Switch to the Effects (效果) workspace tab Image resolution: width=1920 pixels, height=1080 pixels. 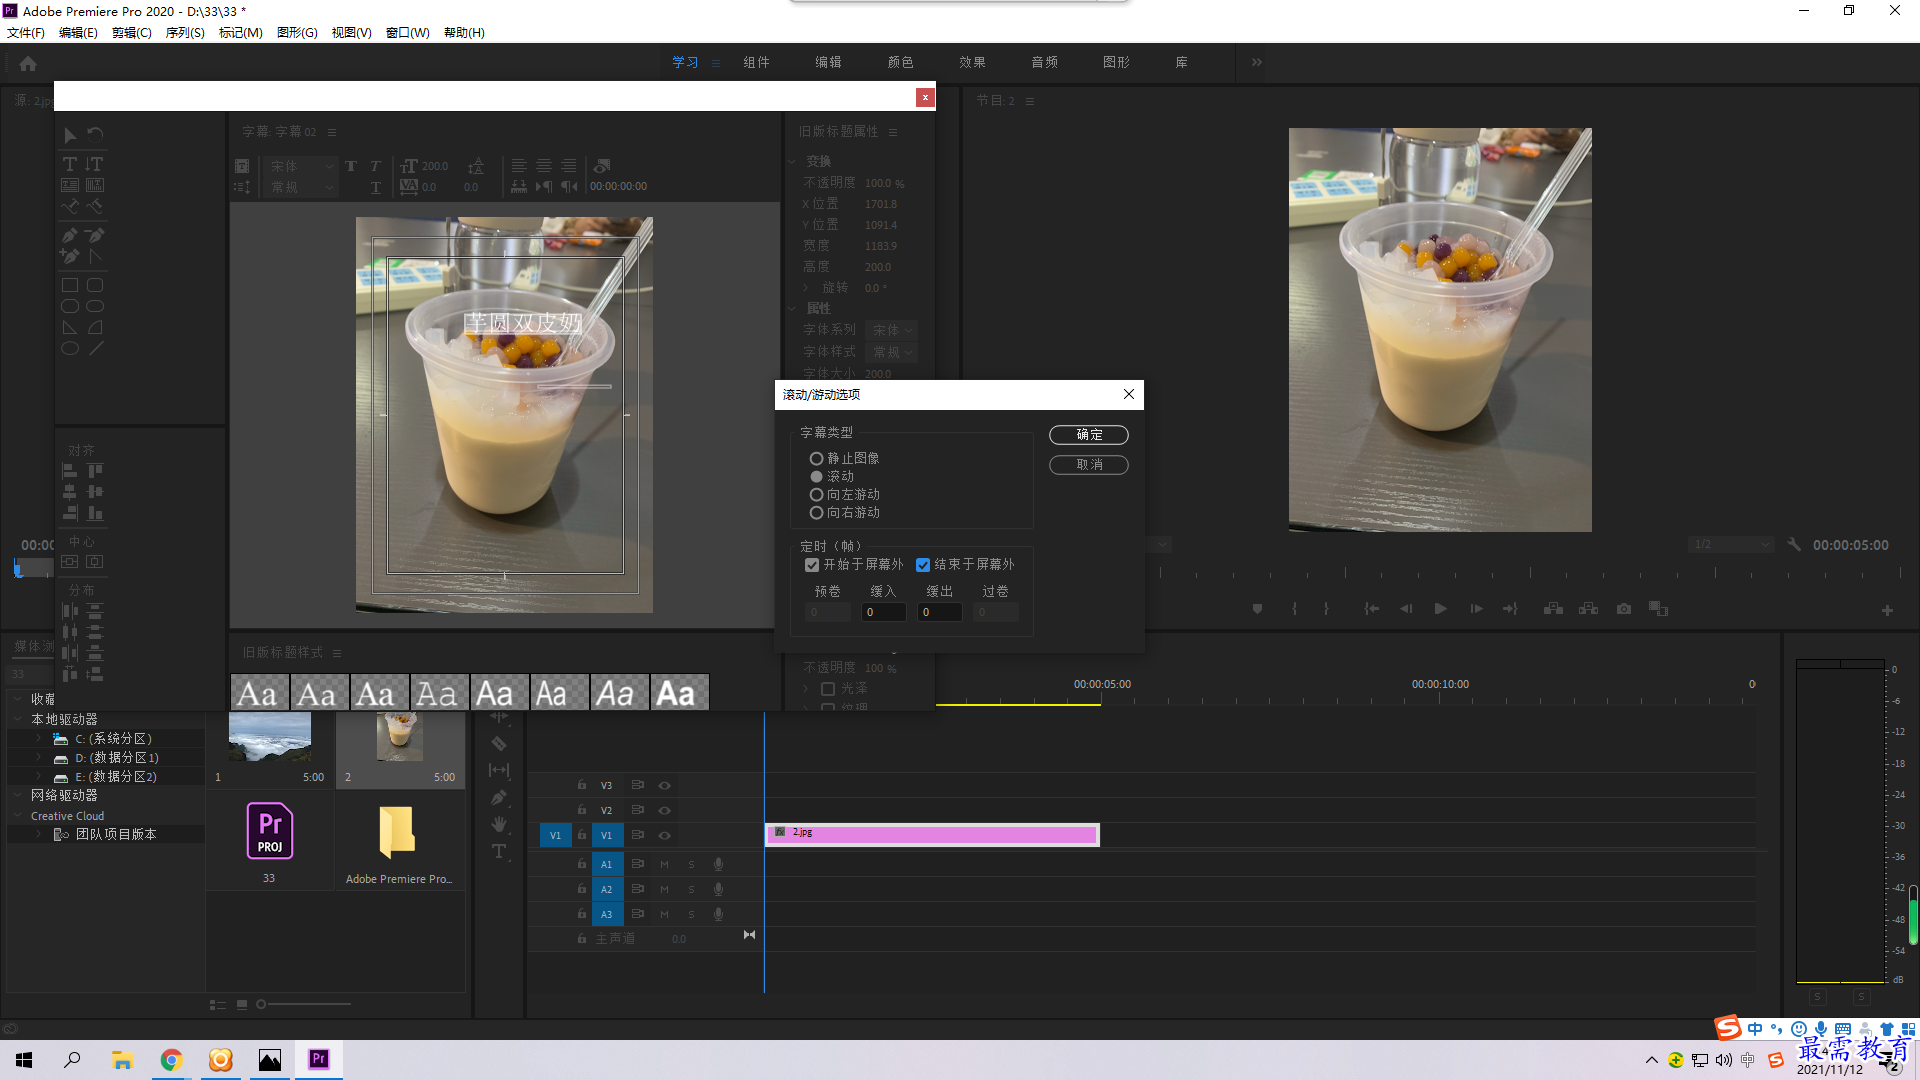tap(972, 62)
